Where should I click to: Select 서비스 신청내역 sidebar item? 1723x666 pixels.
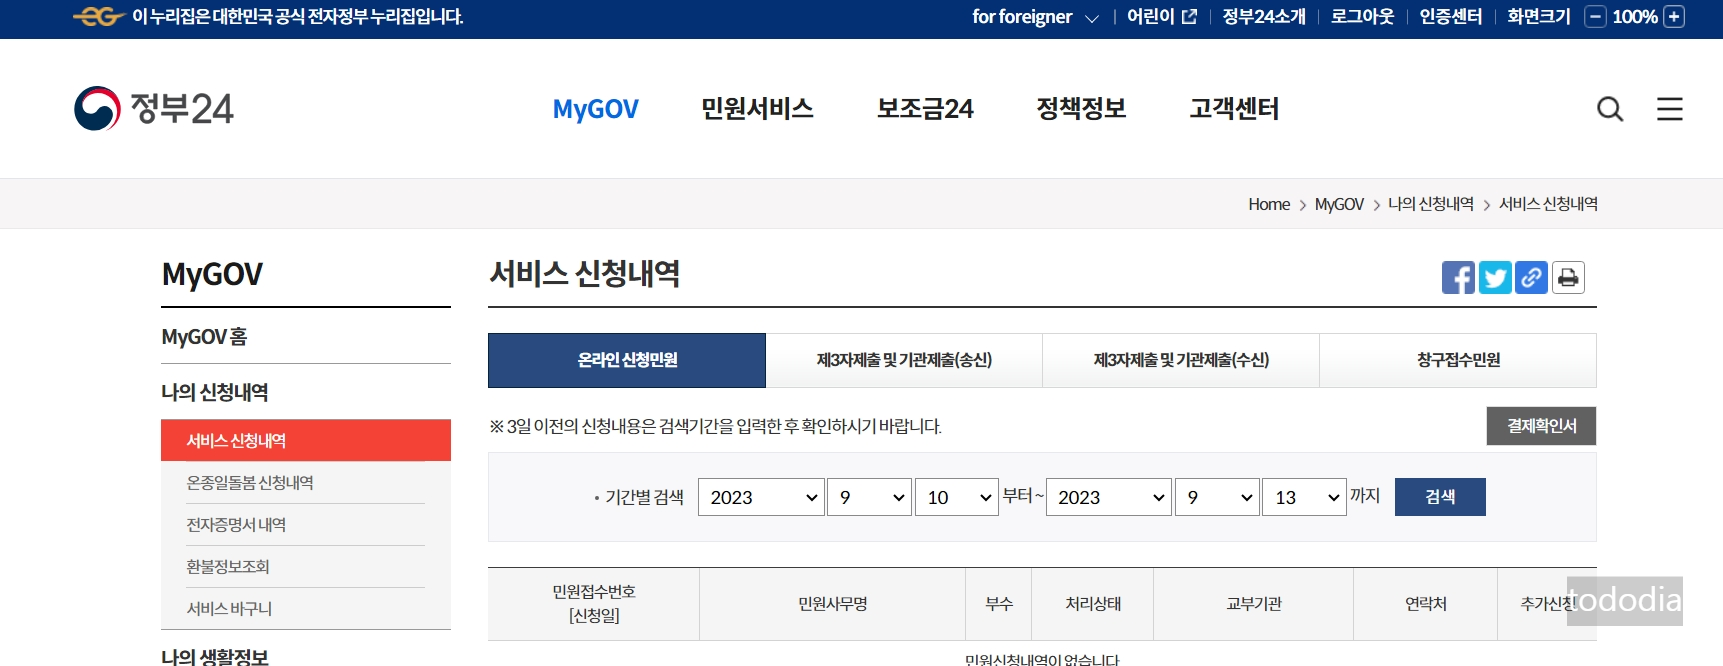306,440
